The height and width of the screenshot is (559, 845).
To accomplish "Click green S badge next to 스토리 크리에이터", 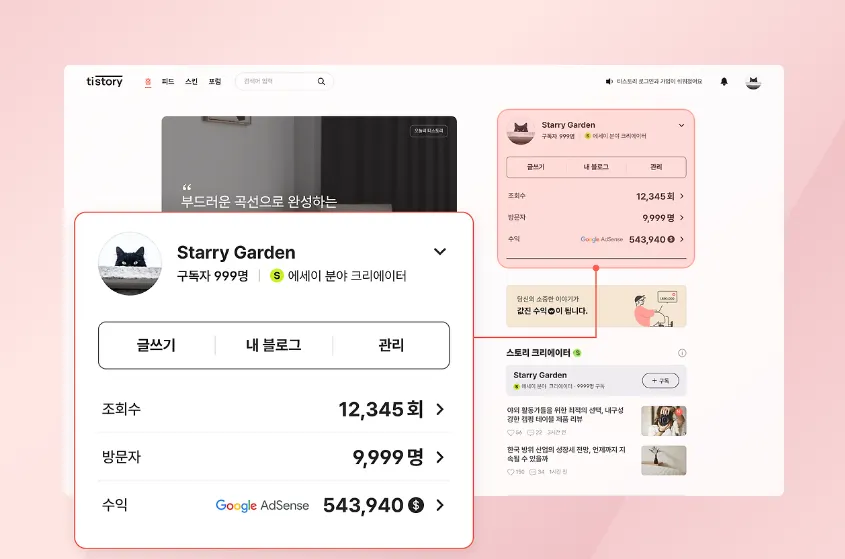I will click(x=577, y=353).
